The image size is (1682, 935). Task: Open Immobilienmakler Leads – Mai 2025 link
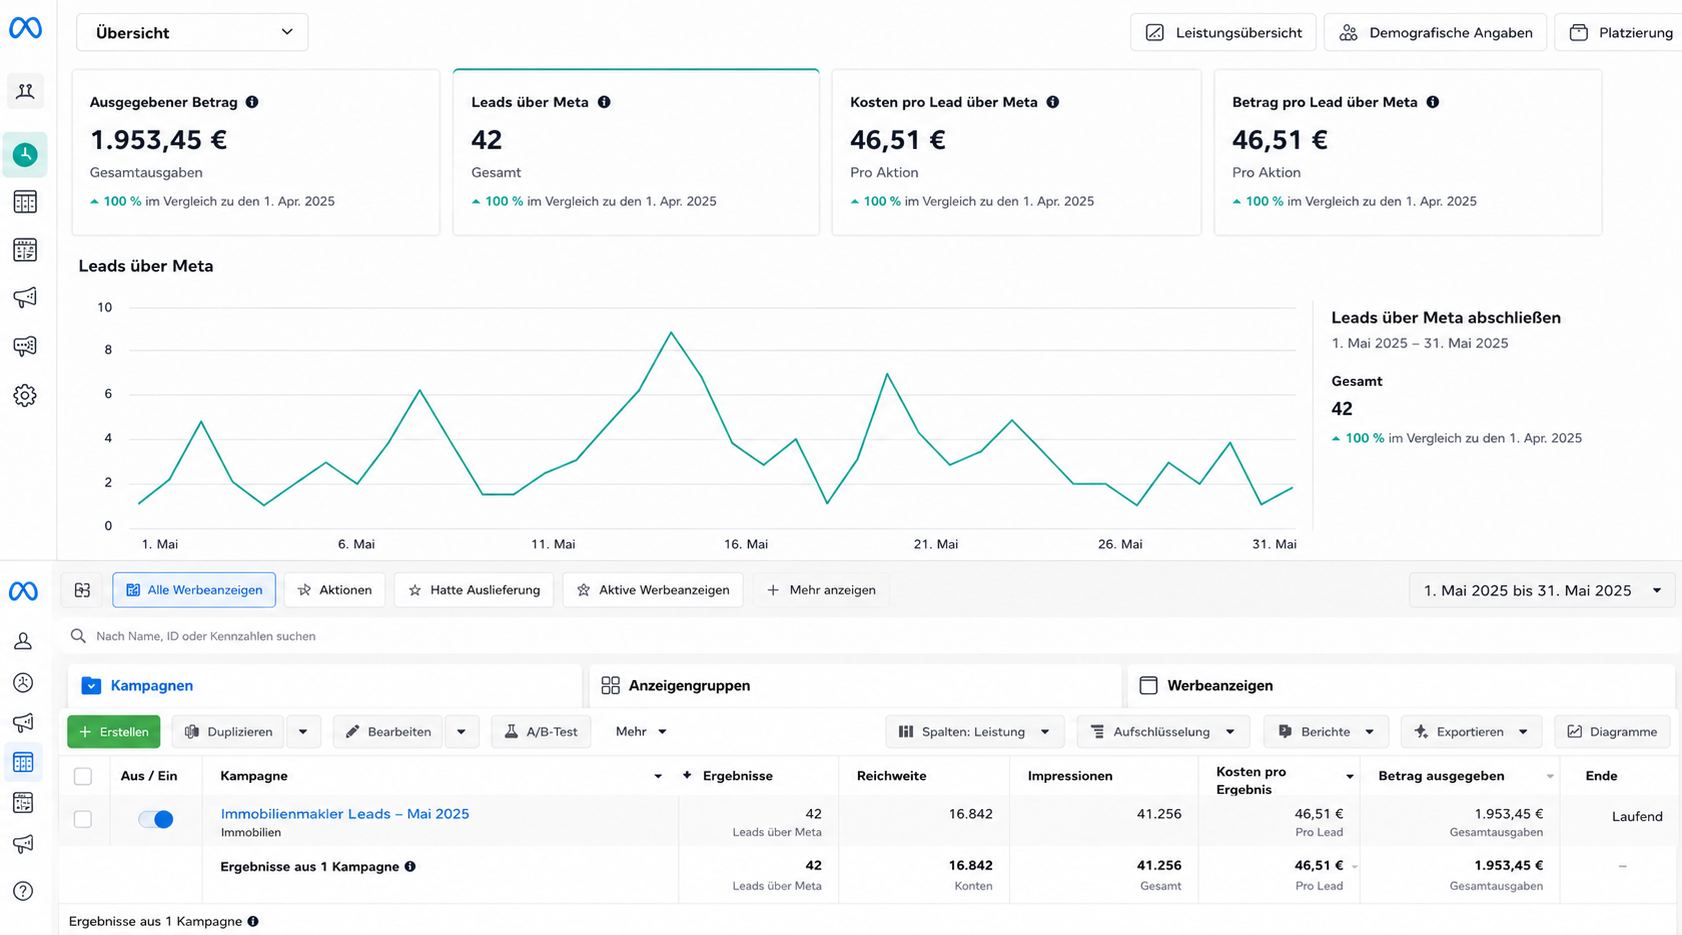click(x=345, y=814)
